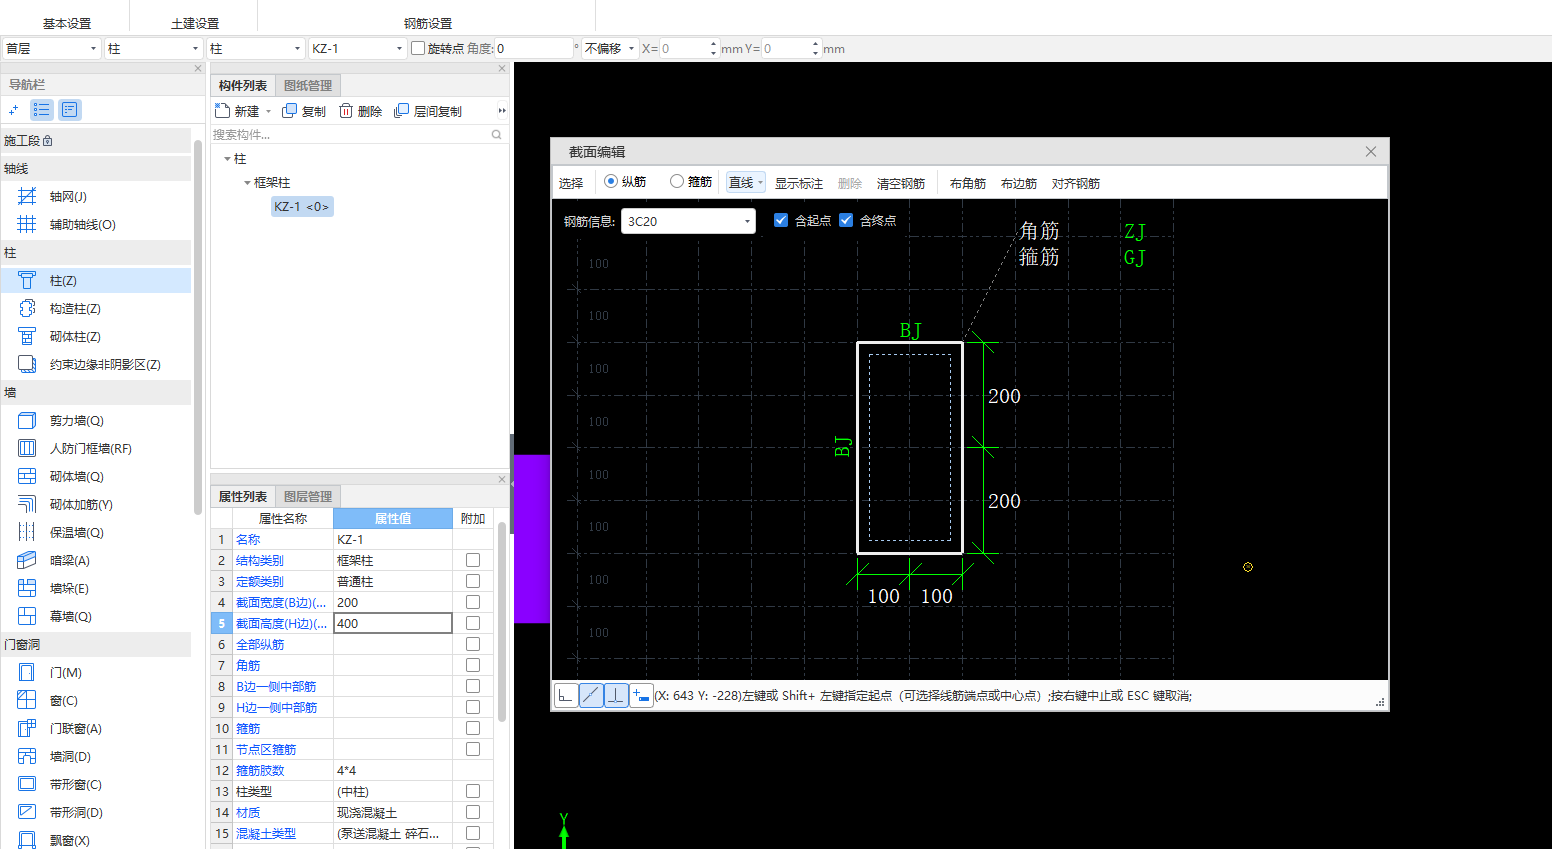Viewport: 1552px width, 849px height.
Task: Click the add-point snap icon in status bar
Action: point(641,695)
